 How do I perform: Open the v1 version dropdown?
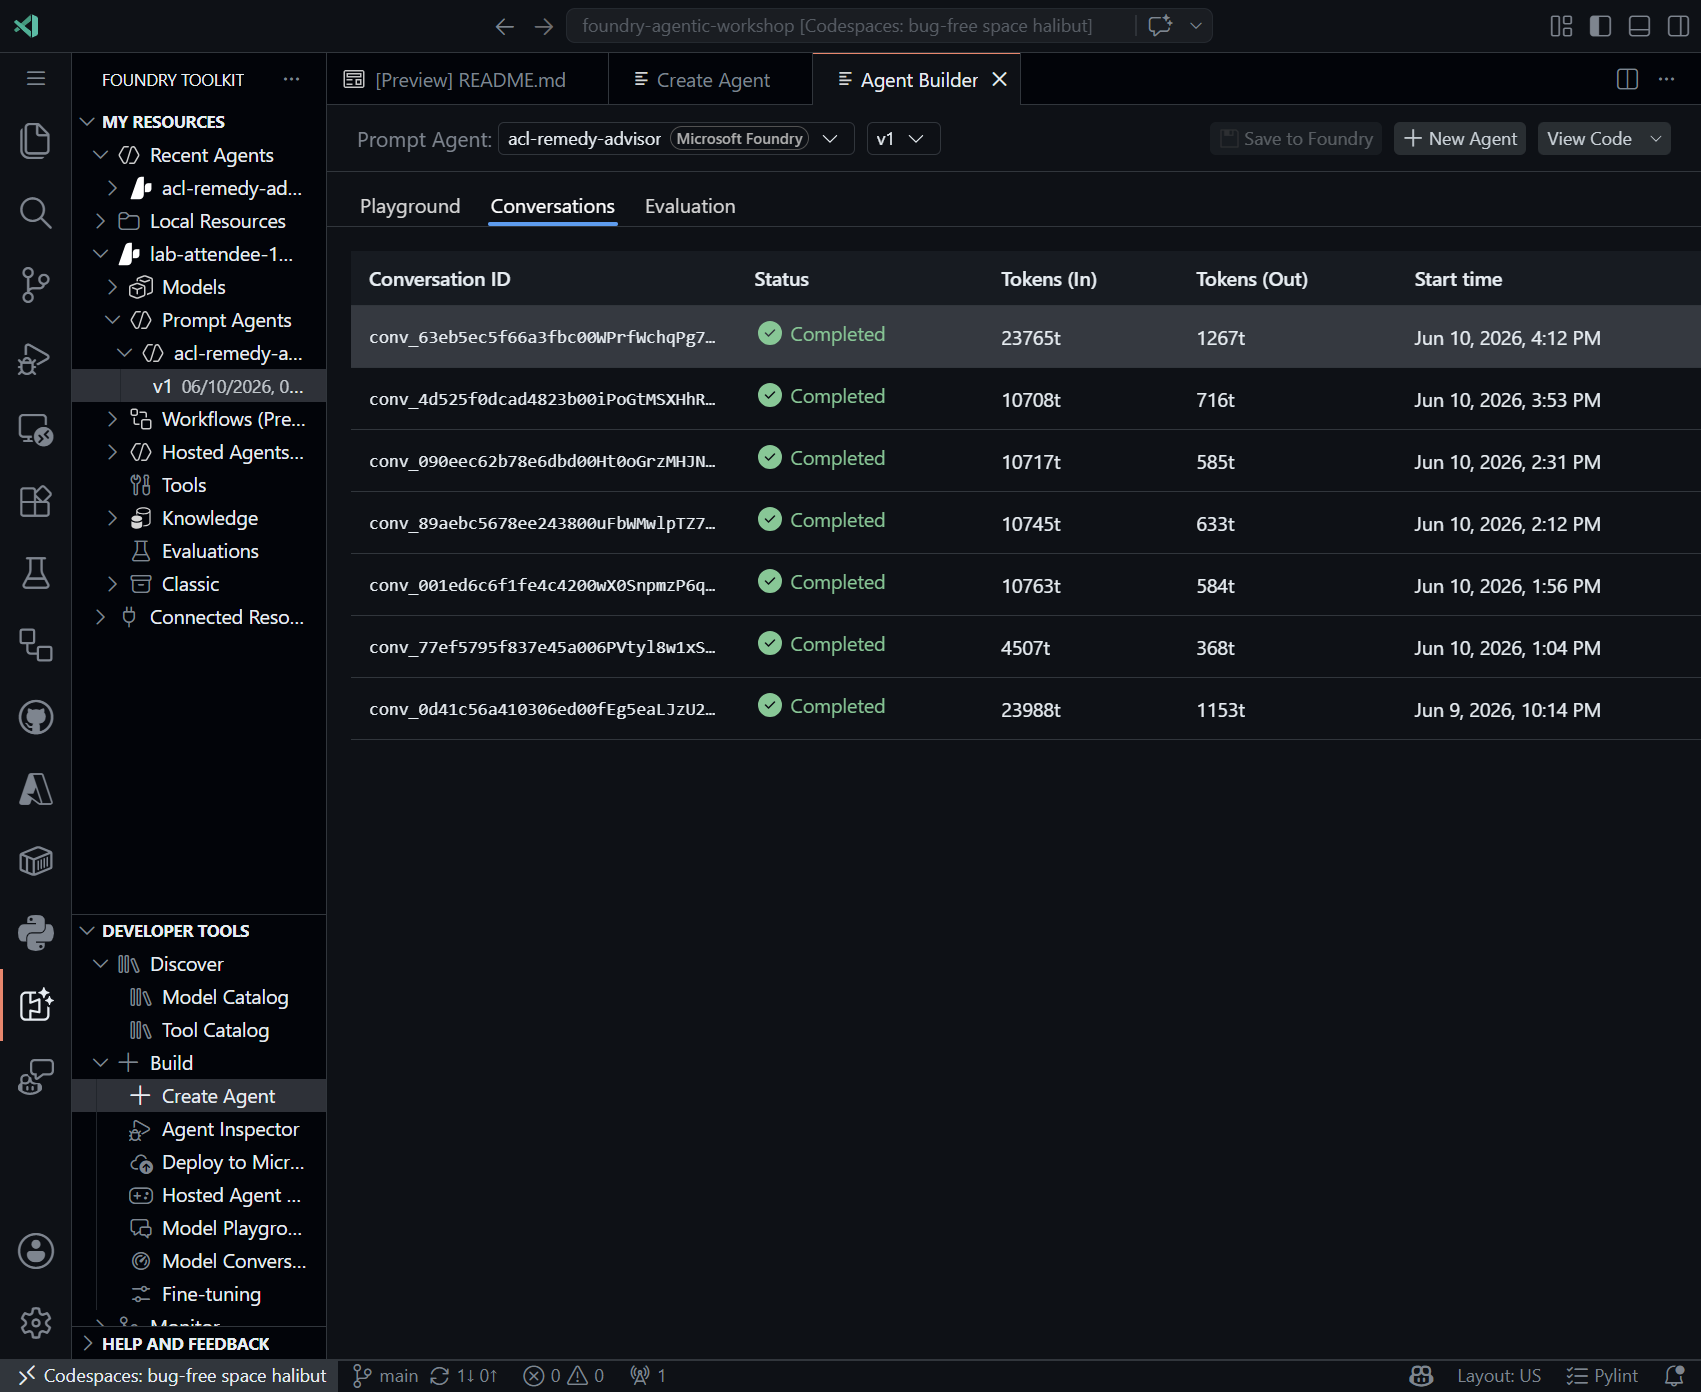coord(904,139)
